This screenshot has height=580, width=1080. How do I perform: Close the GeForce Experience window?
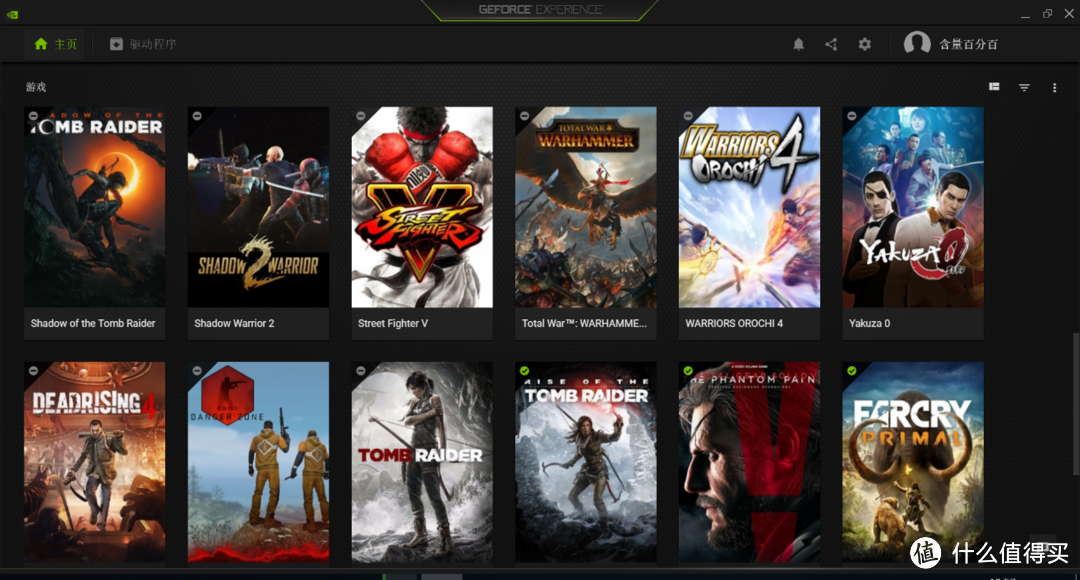point(1069,14)
